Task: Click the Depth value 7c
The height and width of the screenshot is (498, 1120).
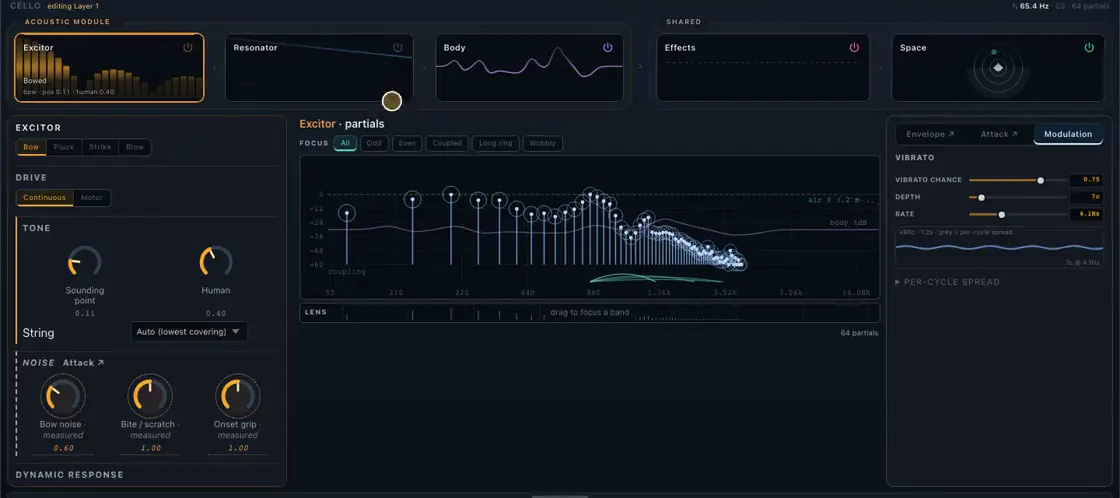Action: click(1086, 197)
